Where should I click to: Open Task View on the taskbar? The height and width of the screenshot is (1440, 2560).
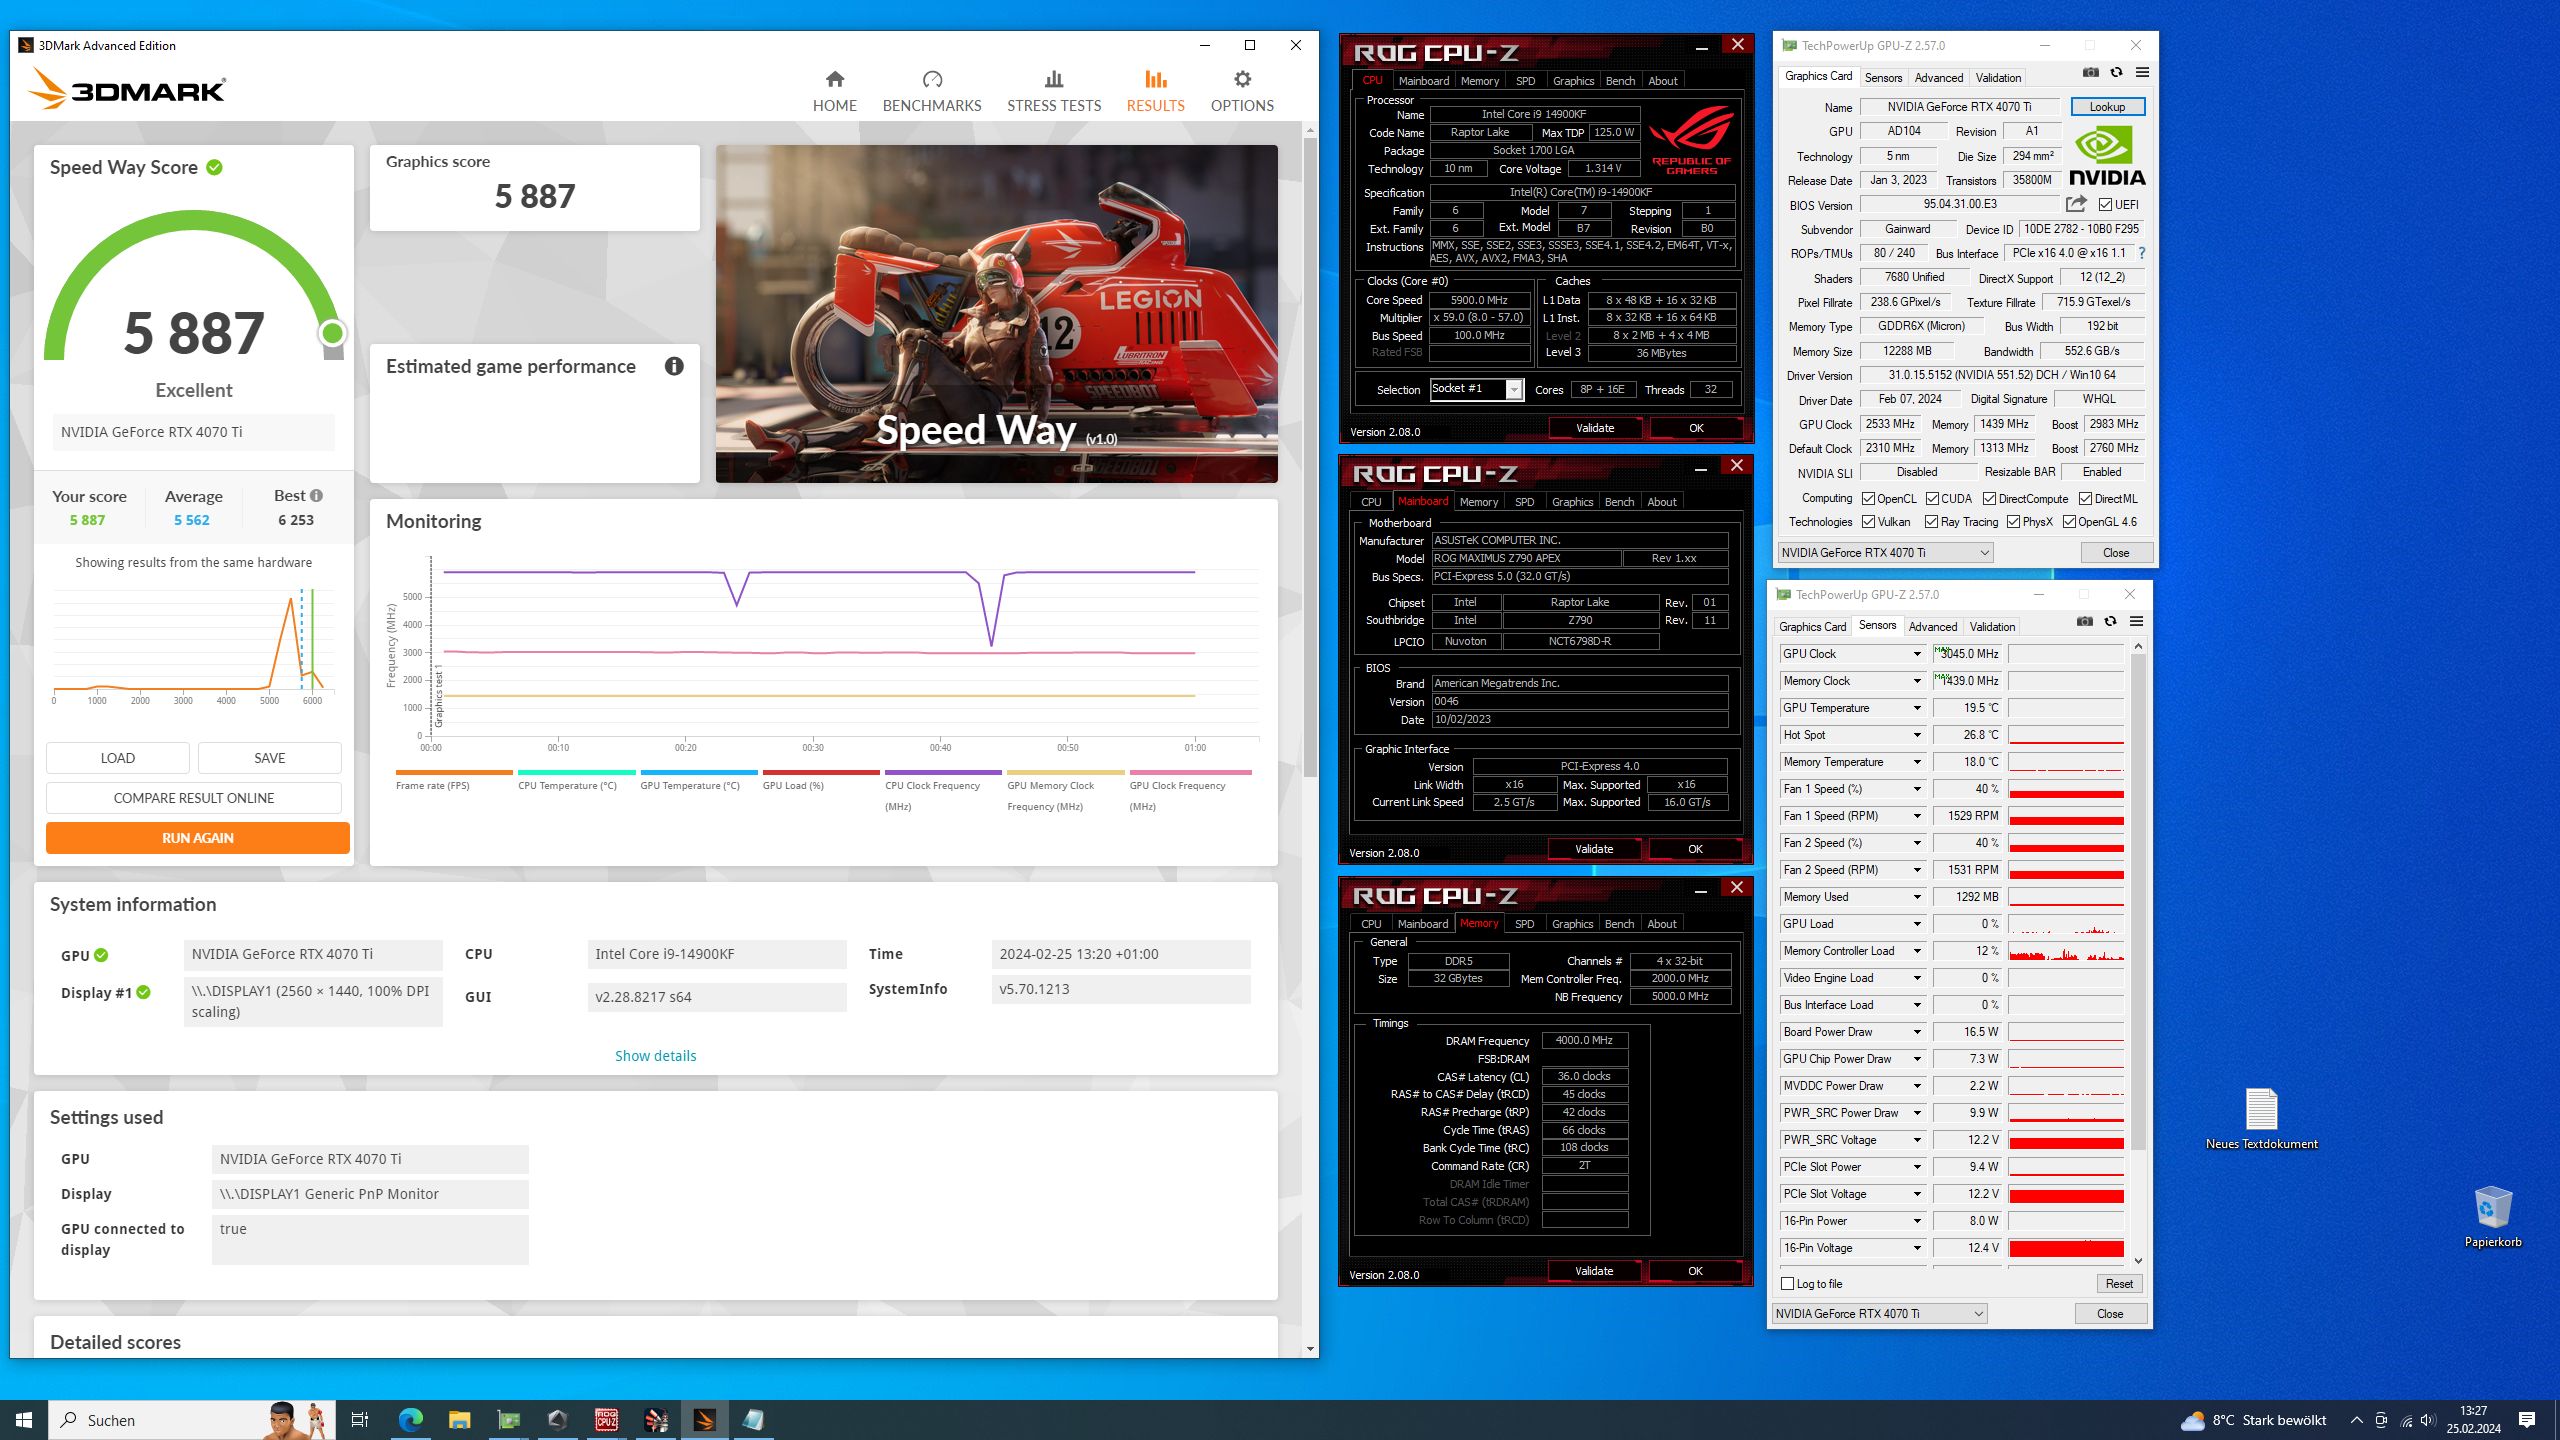[x=360, y=1420]
